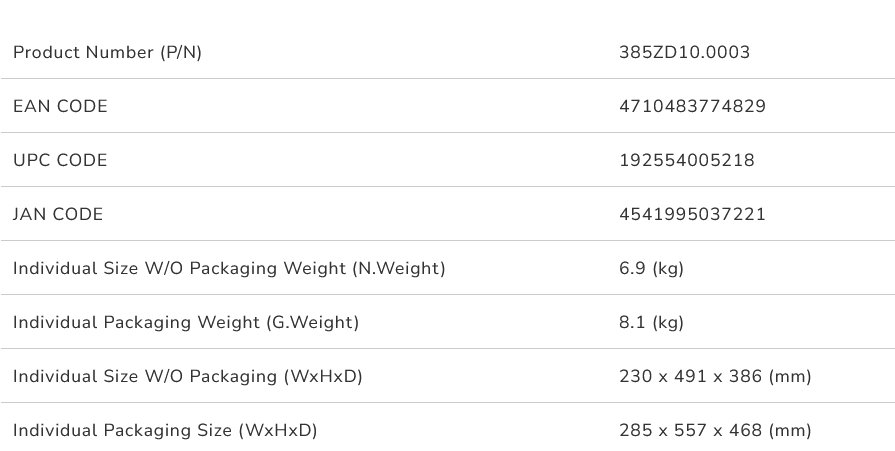895x451 pixels.
Task: Click the JAN CODE label
Action: (58, 214)
